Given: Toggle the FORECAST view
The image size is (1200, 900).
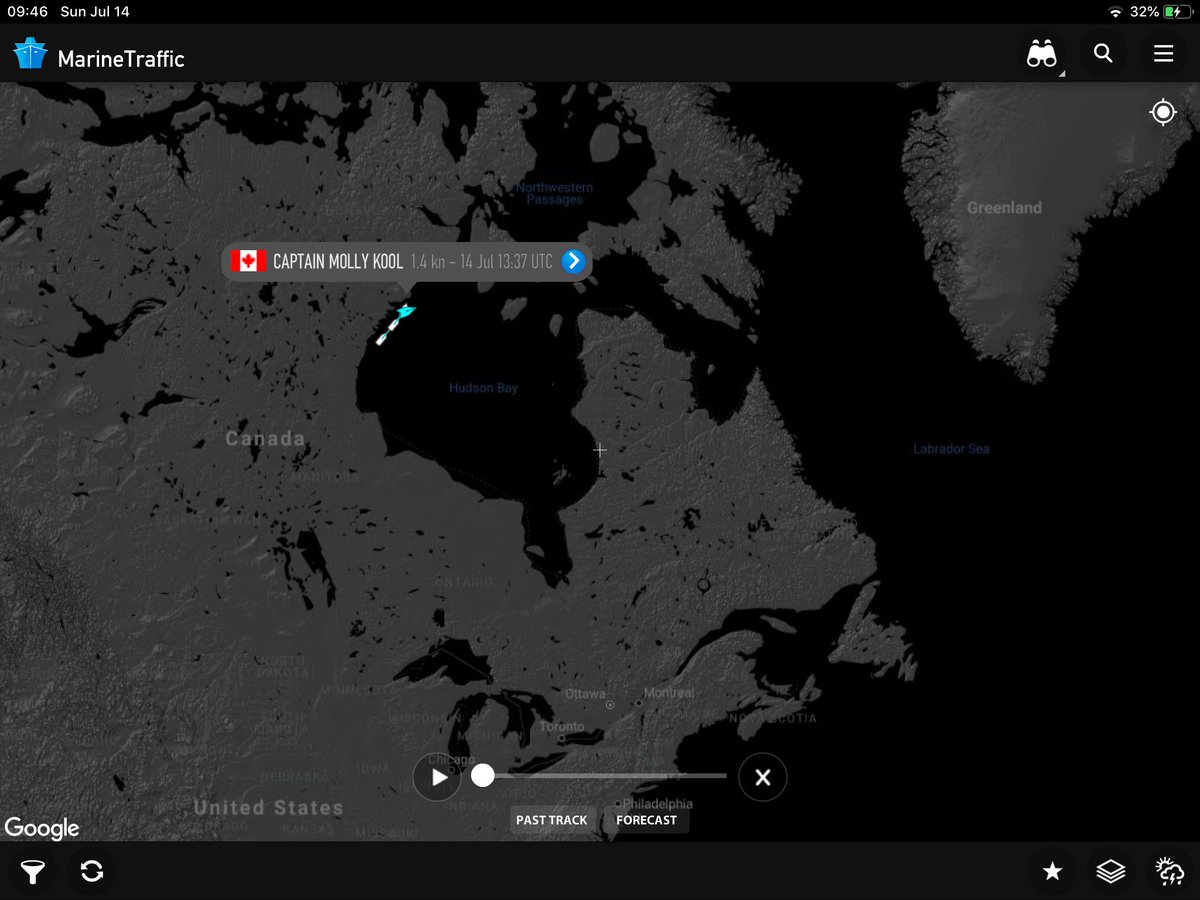Looking at the screenshot, I should [646, 819].
